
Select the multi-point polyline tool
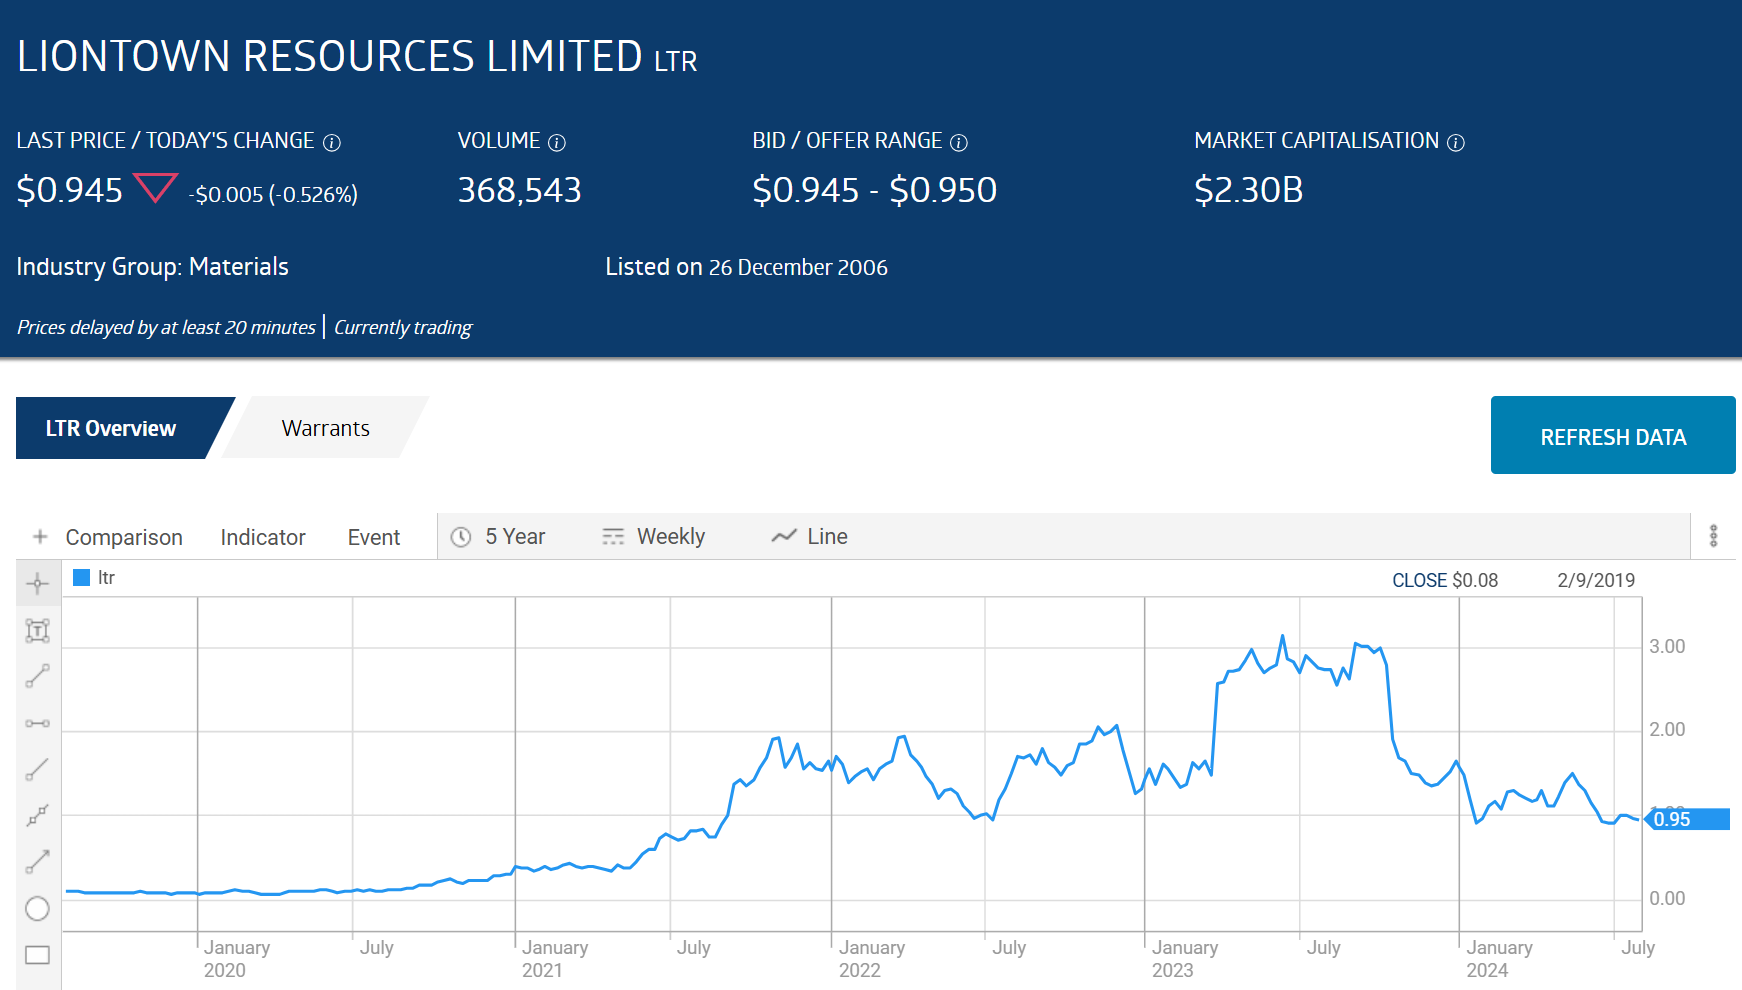38,815
